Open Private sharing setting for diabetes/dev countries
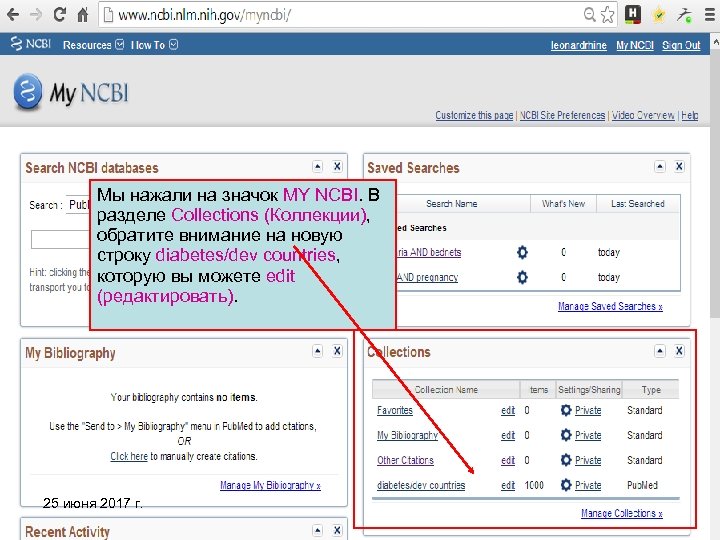720x540 pixels. [588, 485]
